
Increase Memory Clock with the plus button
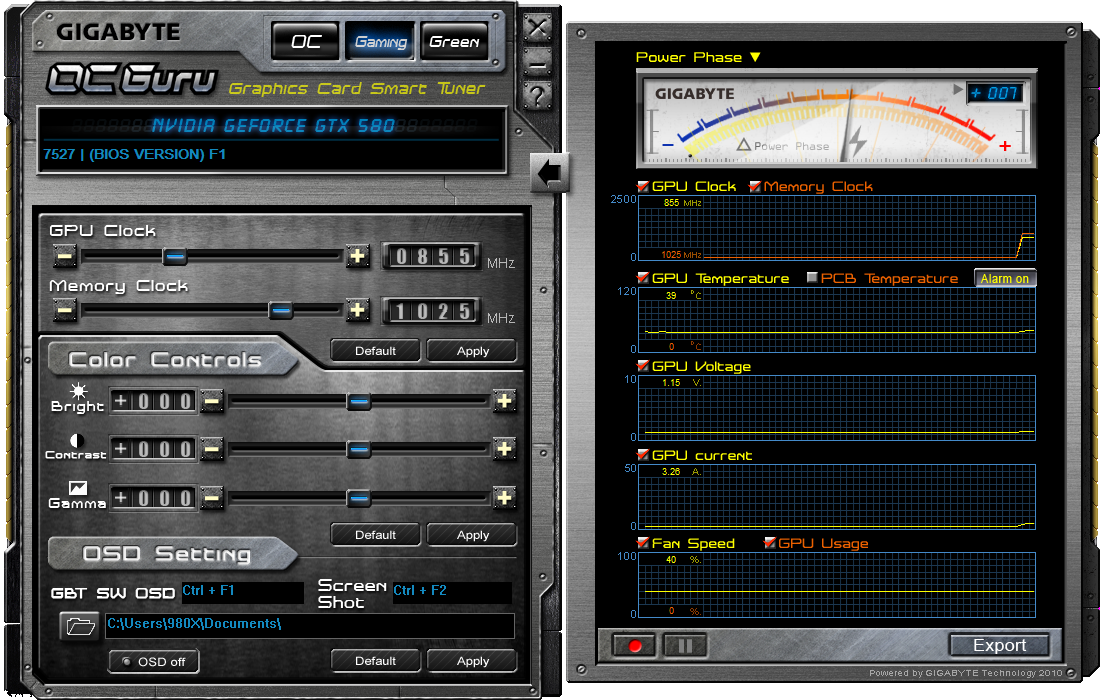click(x=358, y=309)
